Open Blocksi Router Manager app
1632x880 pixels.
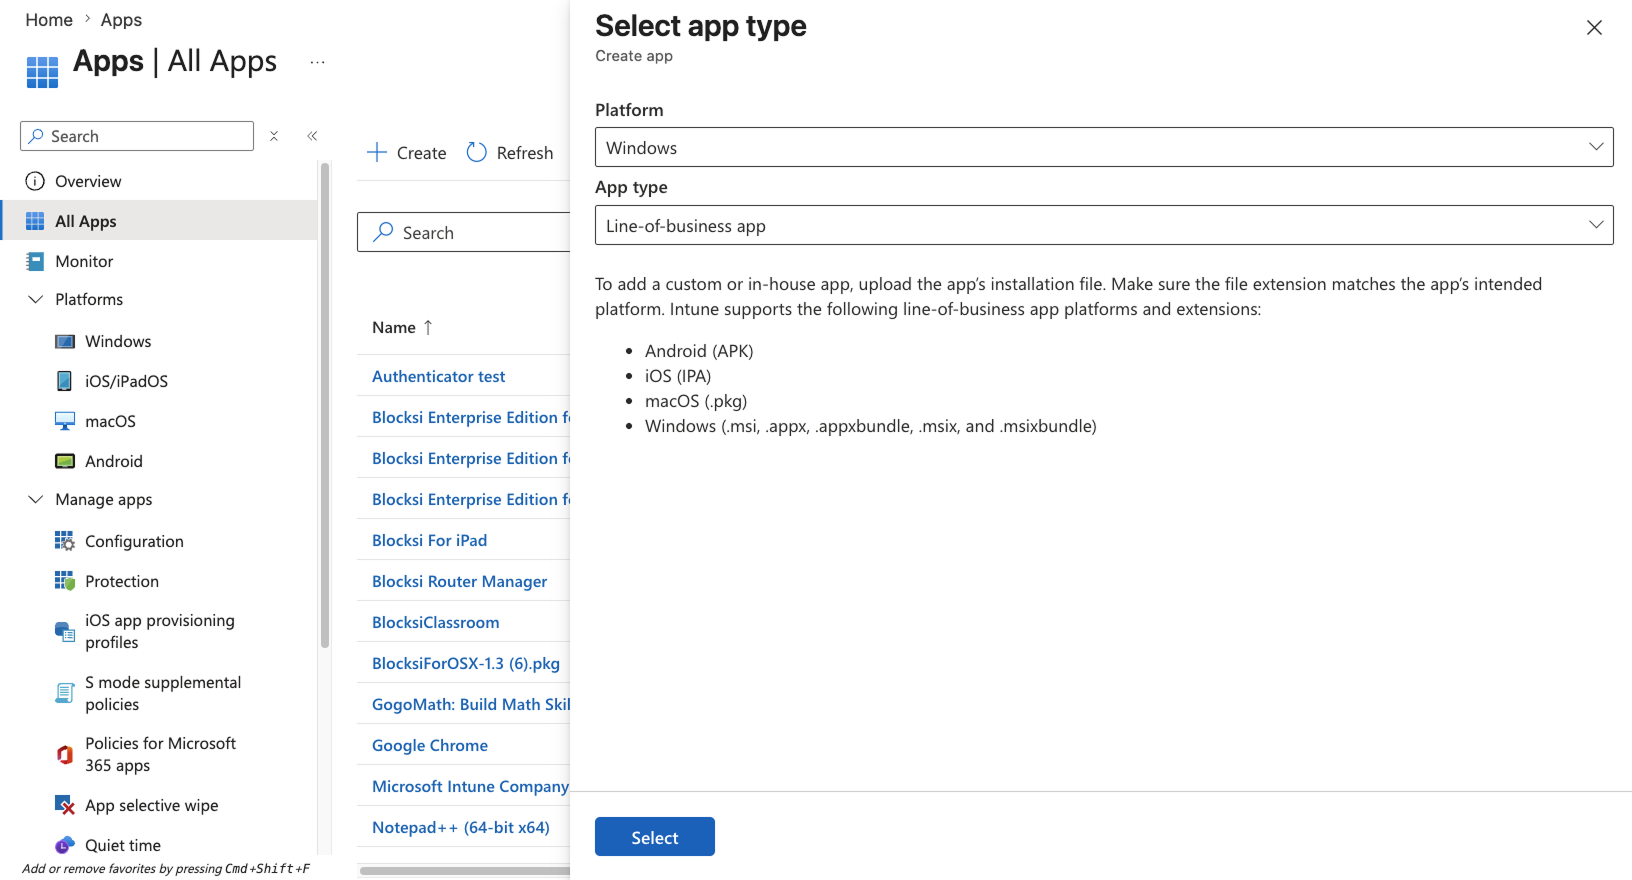pyautogui.click(x=460, y=581)
